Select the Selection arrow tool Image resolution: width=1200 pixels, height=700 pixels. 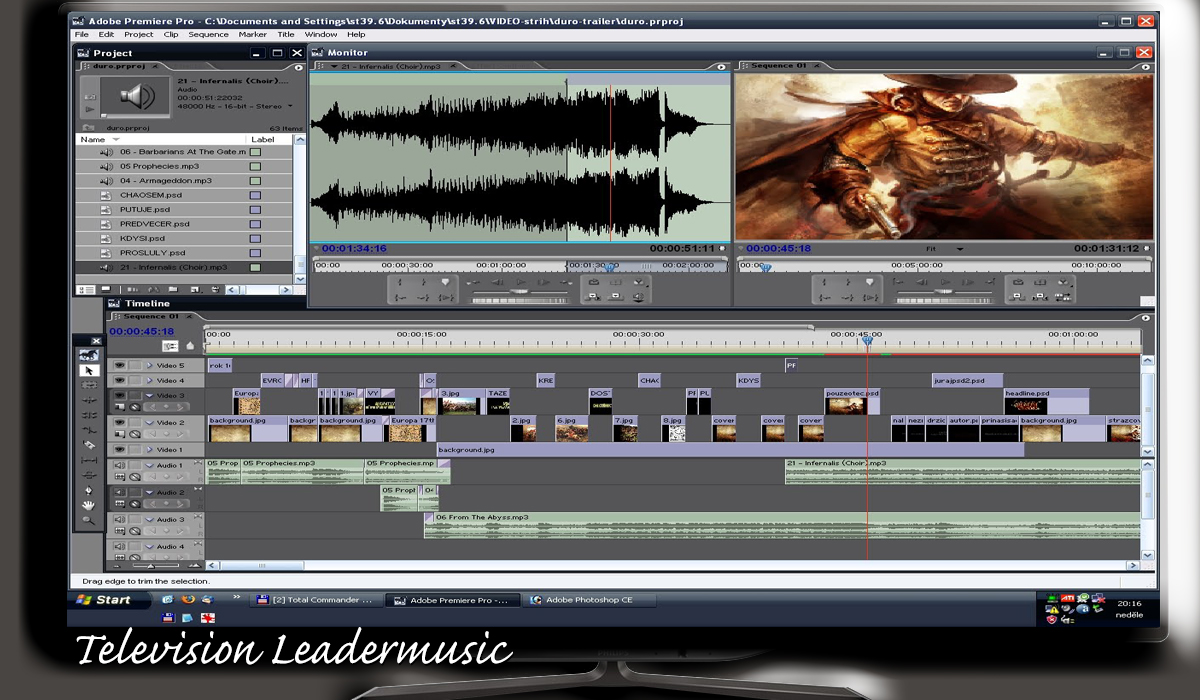(89, 370)
